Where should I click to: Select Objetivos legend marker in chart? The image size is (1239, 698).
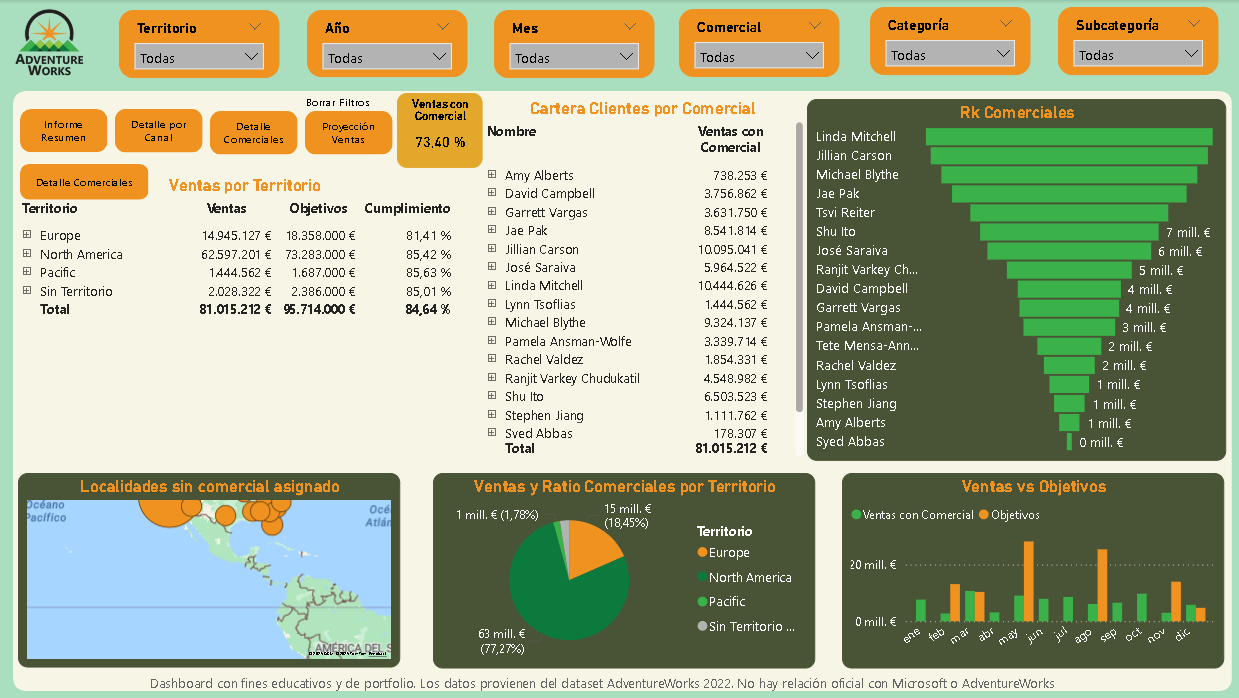pos(984,515)
